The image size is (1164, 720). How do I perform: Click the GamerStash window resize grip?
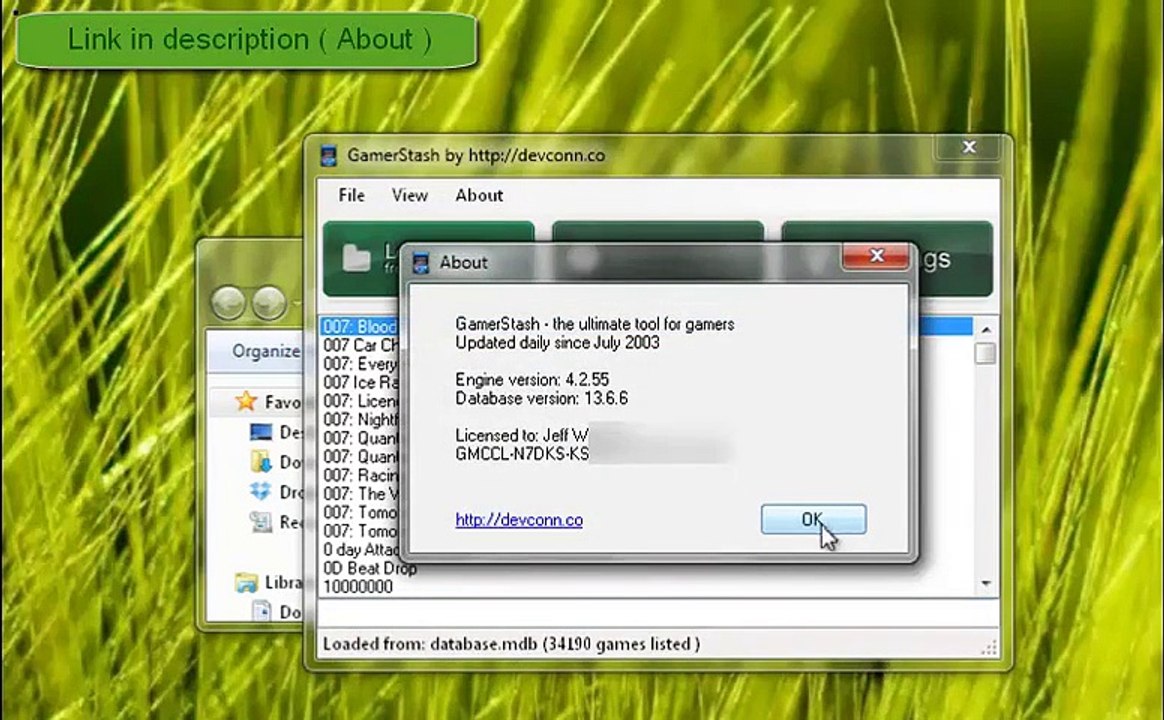pos(990,647)
